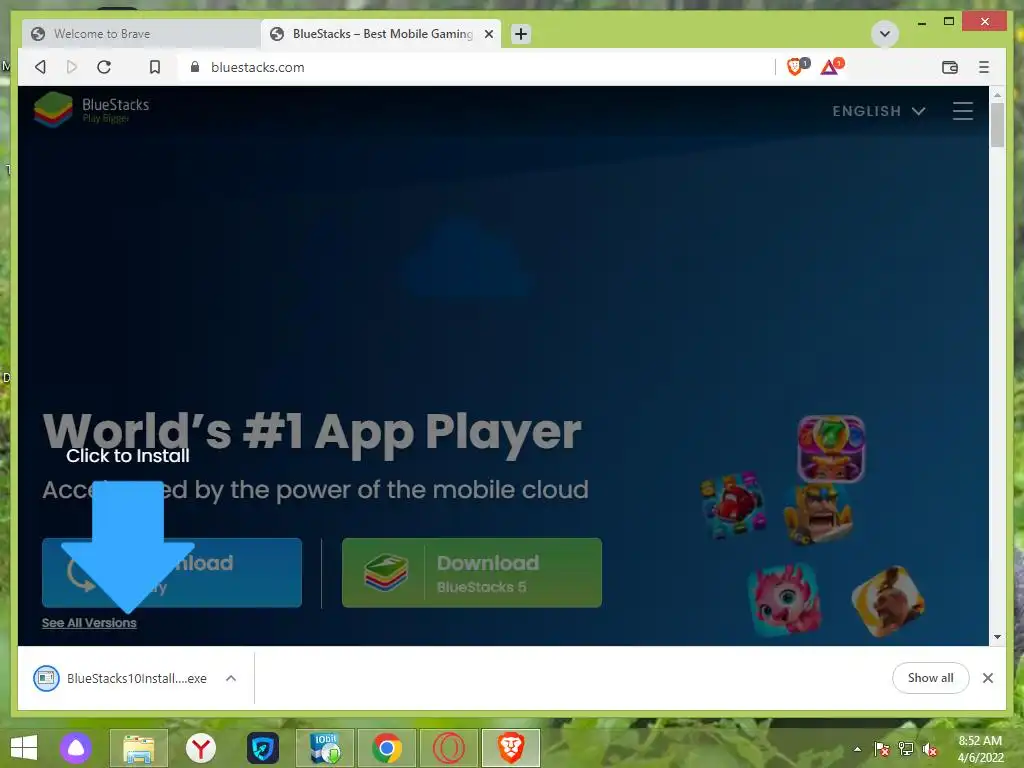
Task: Expand download item options chevron
Action: pyautogui.click(x=231, y=679)
